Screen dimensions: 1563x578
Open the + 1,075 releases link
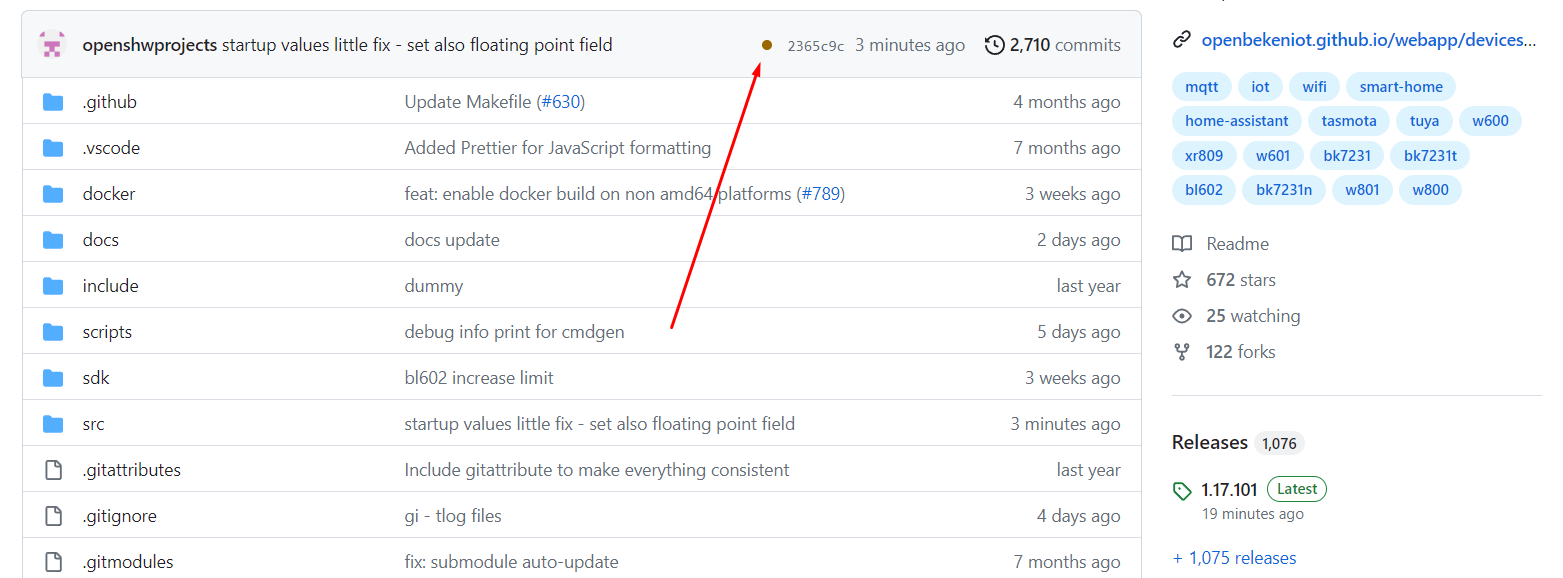(1234, 558)
